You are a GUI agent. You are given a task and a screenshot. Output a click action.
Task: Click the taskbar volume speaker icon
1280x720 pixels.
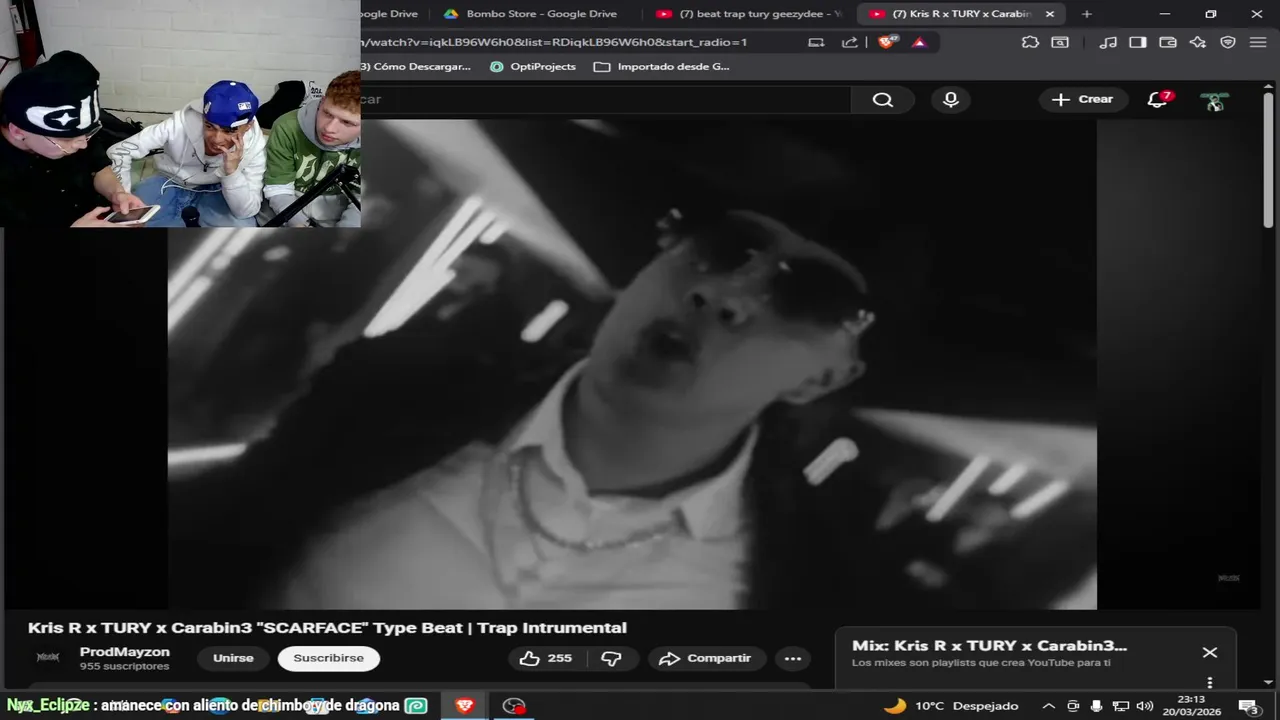pyautogui.click(x=1145, y=706)
